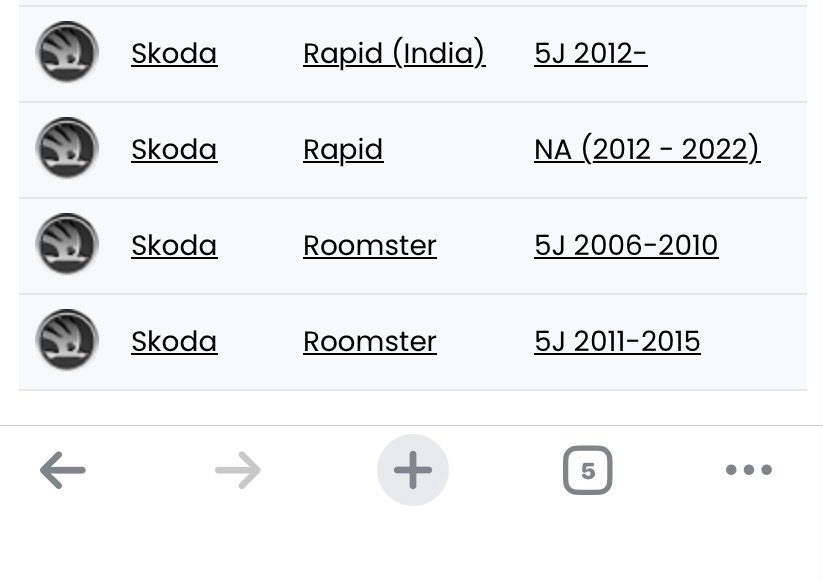Click Skoda logo in Rapid (India) row

[67, 52]
